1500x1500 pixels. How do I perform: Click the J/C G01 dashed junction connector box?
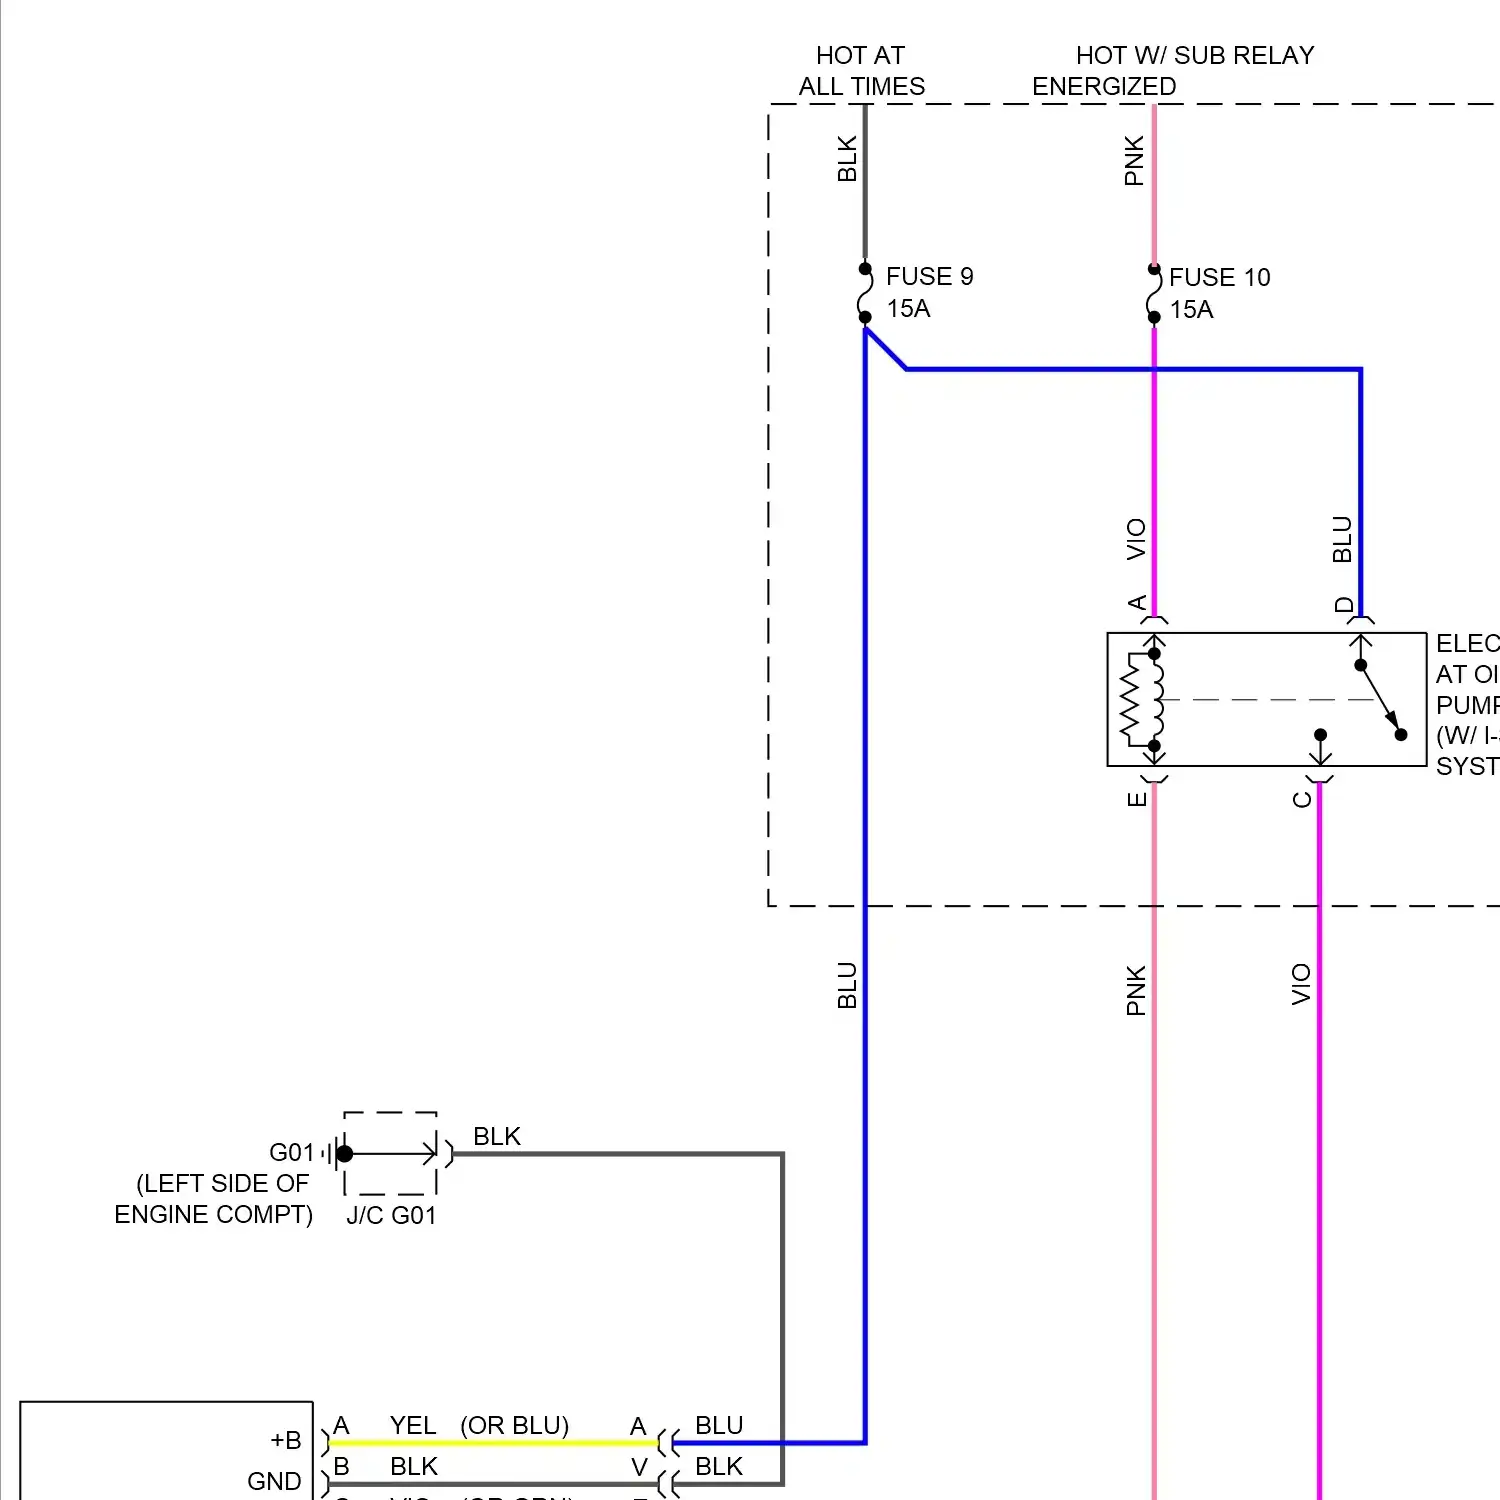390,1153
